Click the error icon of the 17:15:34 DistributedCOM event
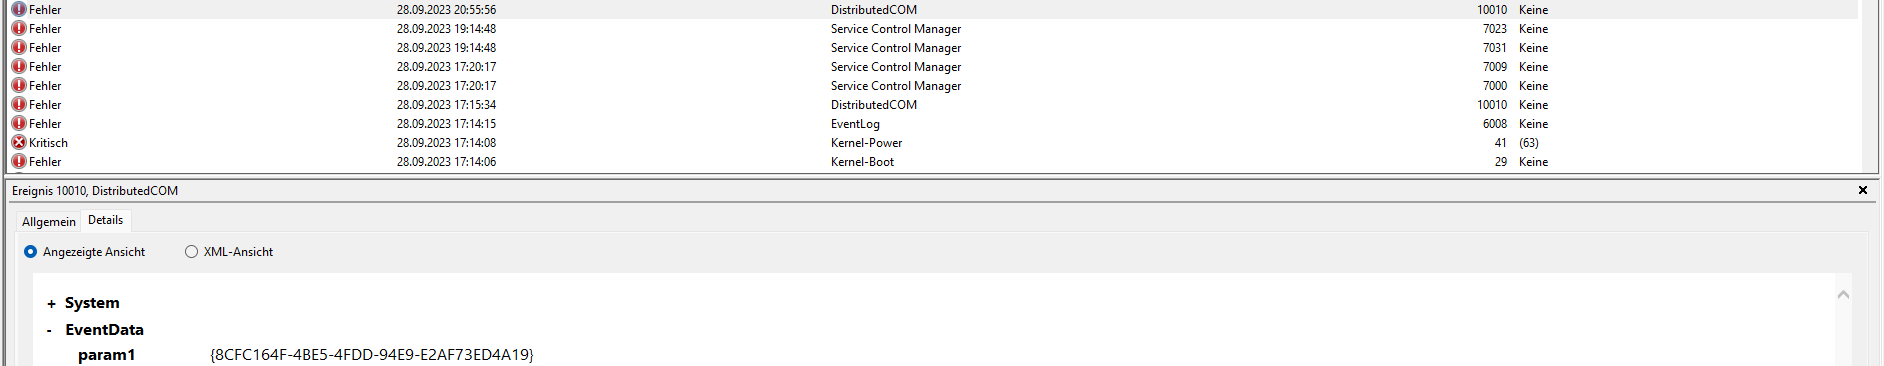 click(19, 104)
